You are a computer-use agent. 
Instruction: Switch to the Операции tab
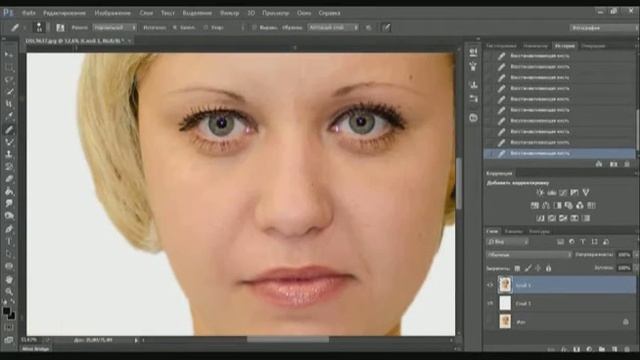pos(593,46)
